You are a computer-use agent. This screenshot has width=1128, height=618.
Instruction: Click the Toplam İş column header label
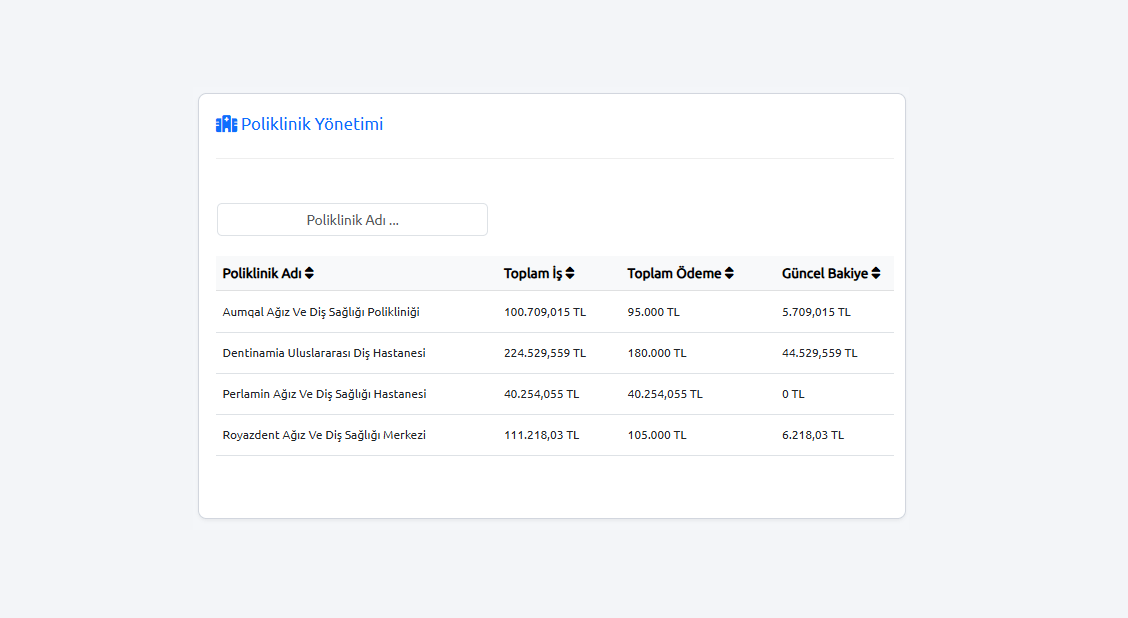pos(532,273)
